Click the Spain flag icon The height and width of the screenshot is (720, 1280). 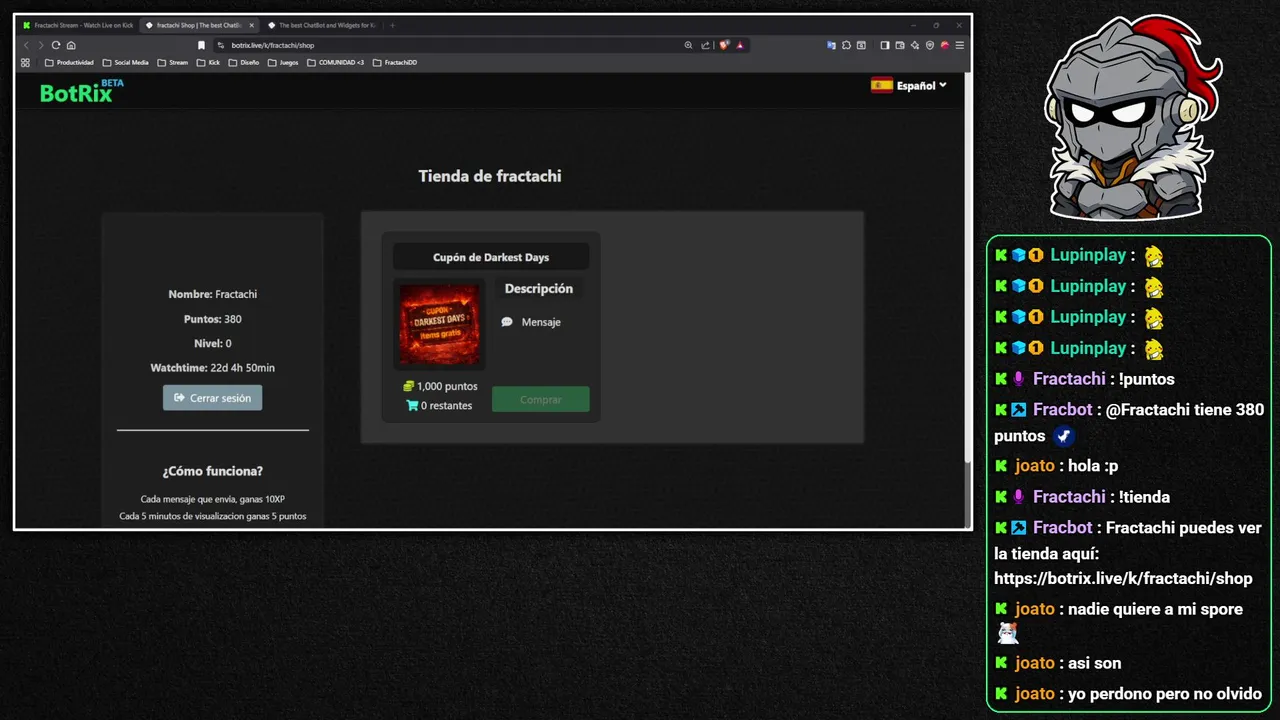pyautogui.click(x=881, y=86)
